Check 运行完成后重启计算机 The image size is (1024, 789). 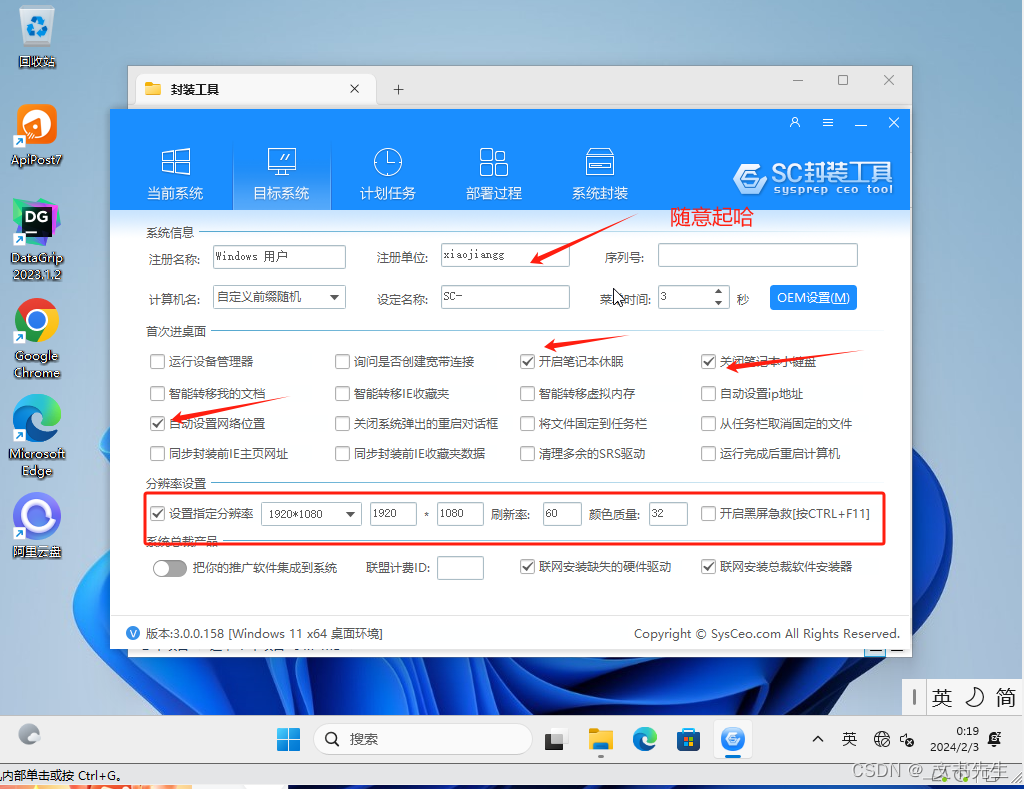pyautogui.click(x=708, y=453)
